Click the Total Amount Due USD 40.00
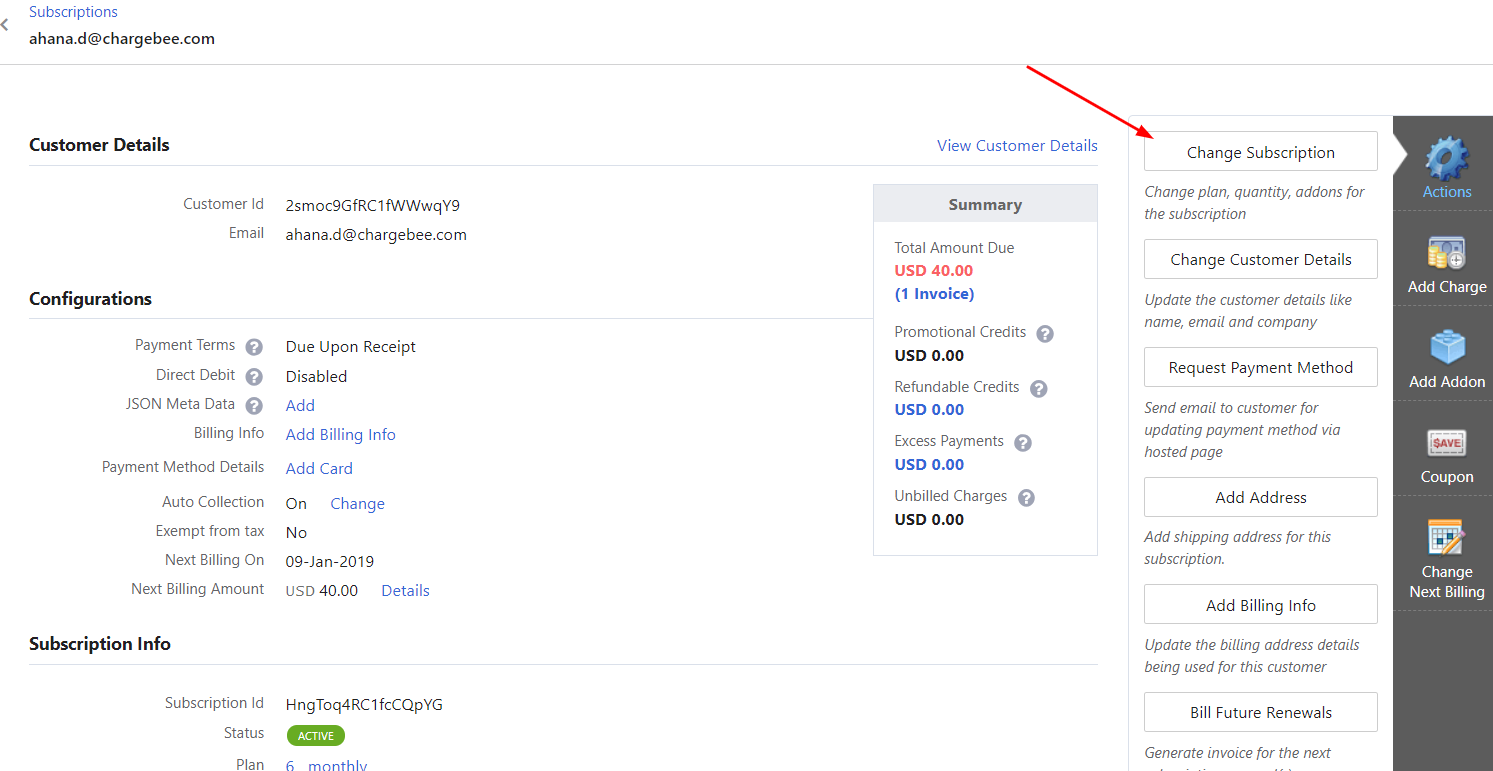 pyautogui.click(x=934, y=271)
